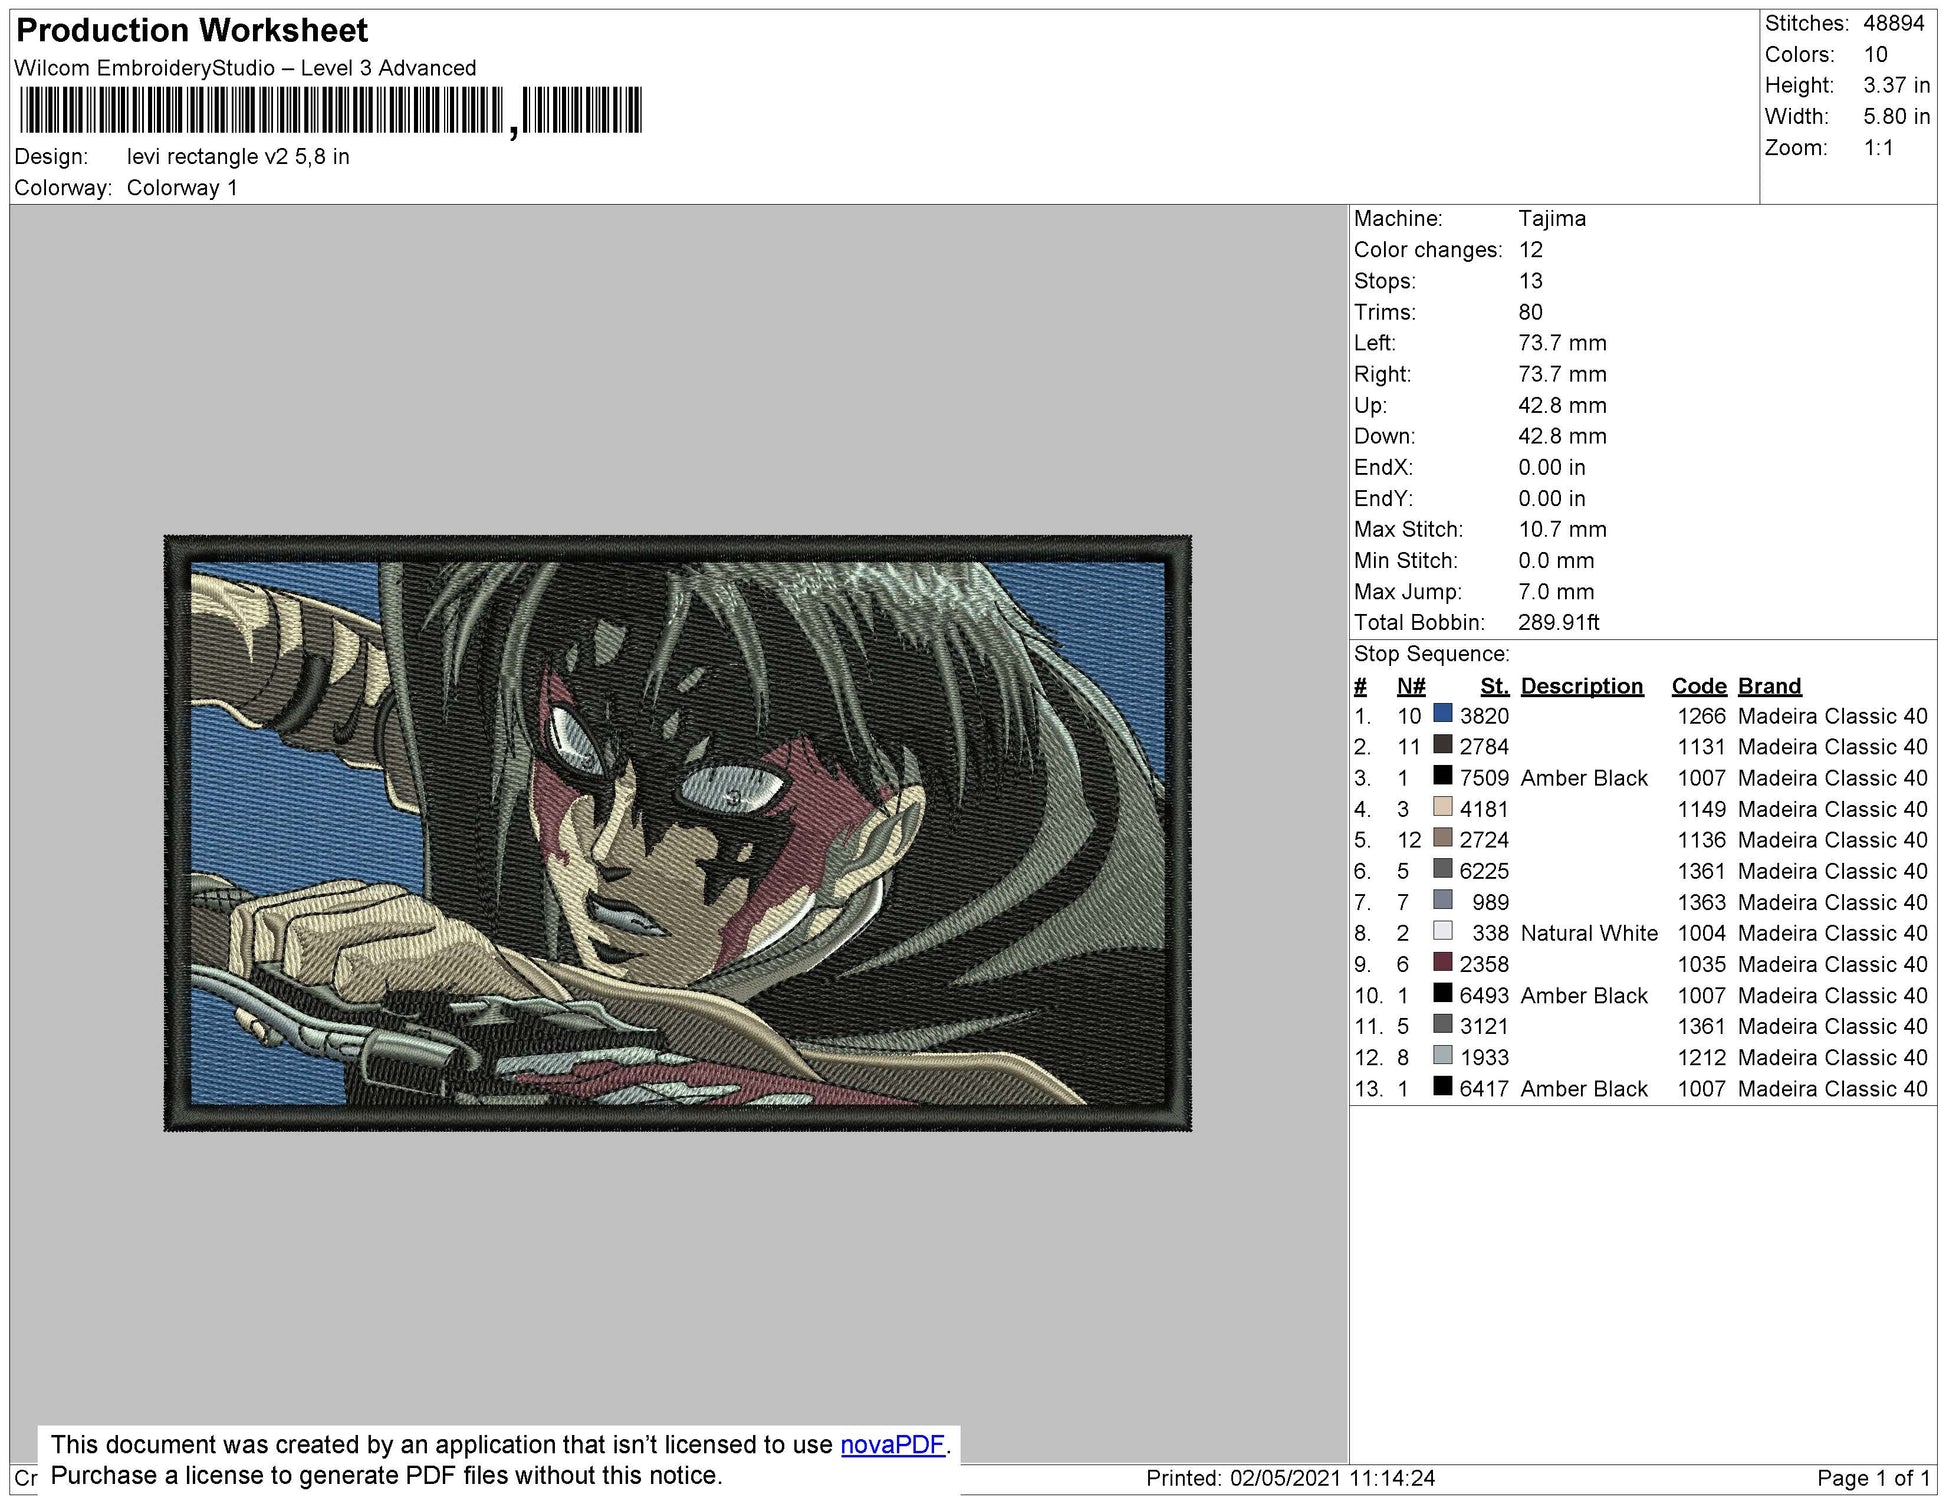Click the Color changes value 12
Screen dimensions: 1946x1504
tap(1530, 250)
